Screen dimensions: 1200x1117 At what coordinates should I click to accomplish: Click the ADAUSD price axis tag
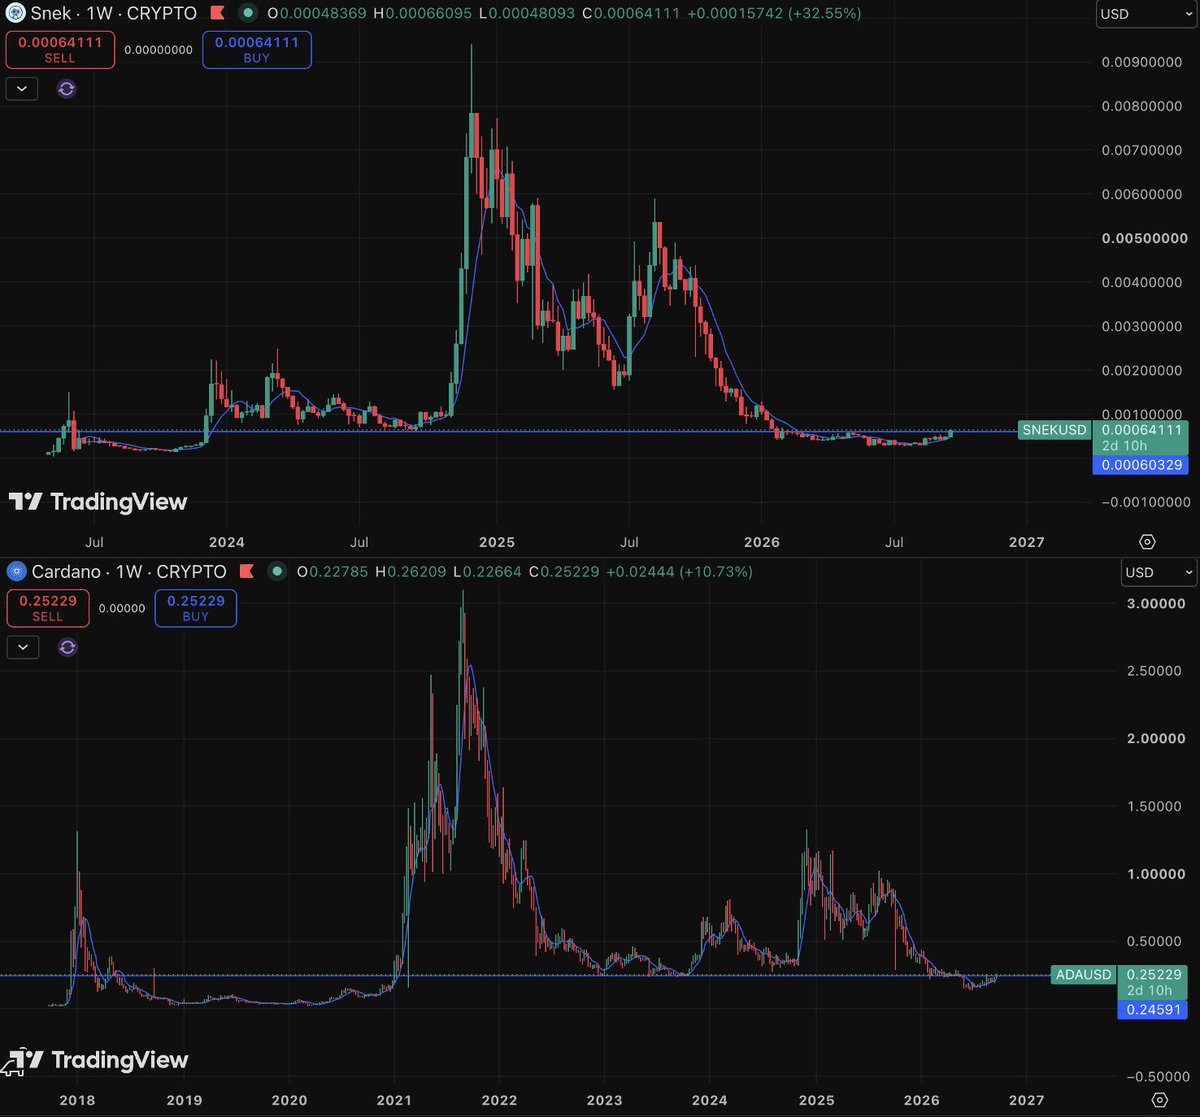1083,975
